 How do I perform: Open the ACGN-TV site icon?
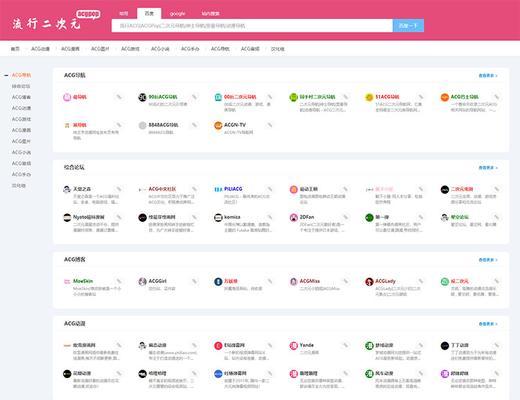point(218,125)
